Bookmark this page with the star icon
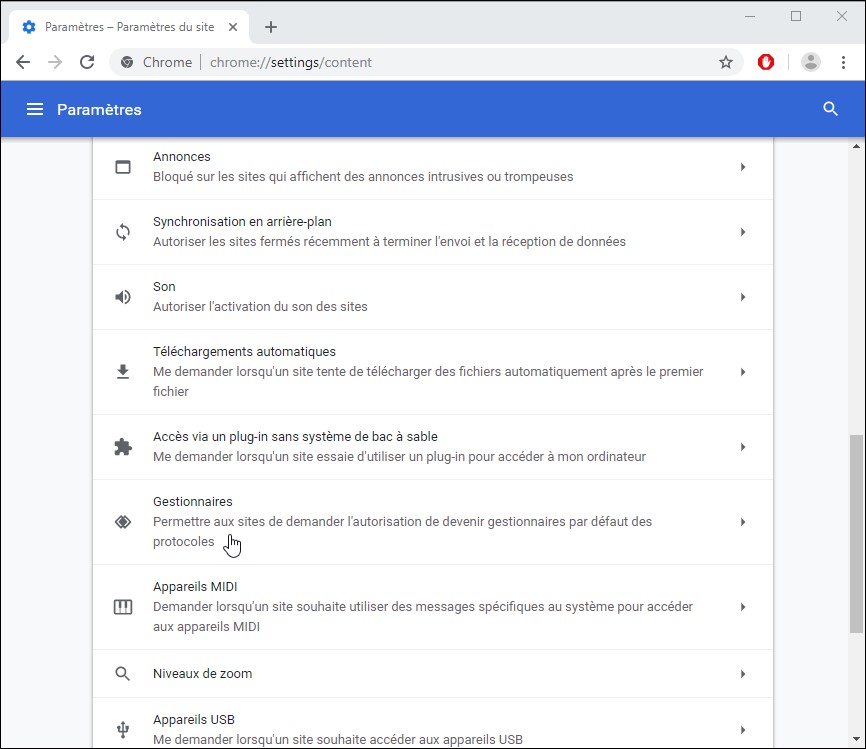 (726, 62)
